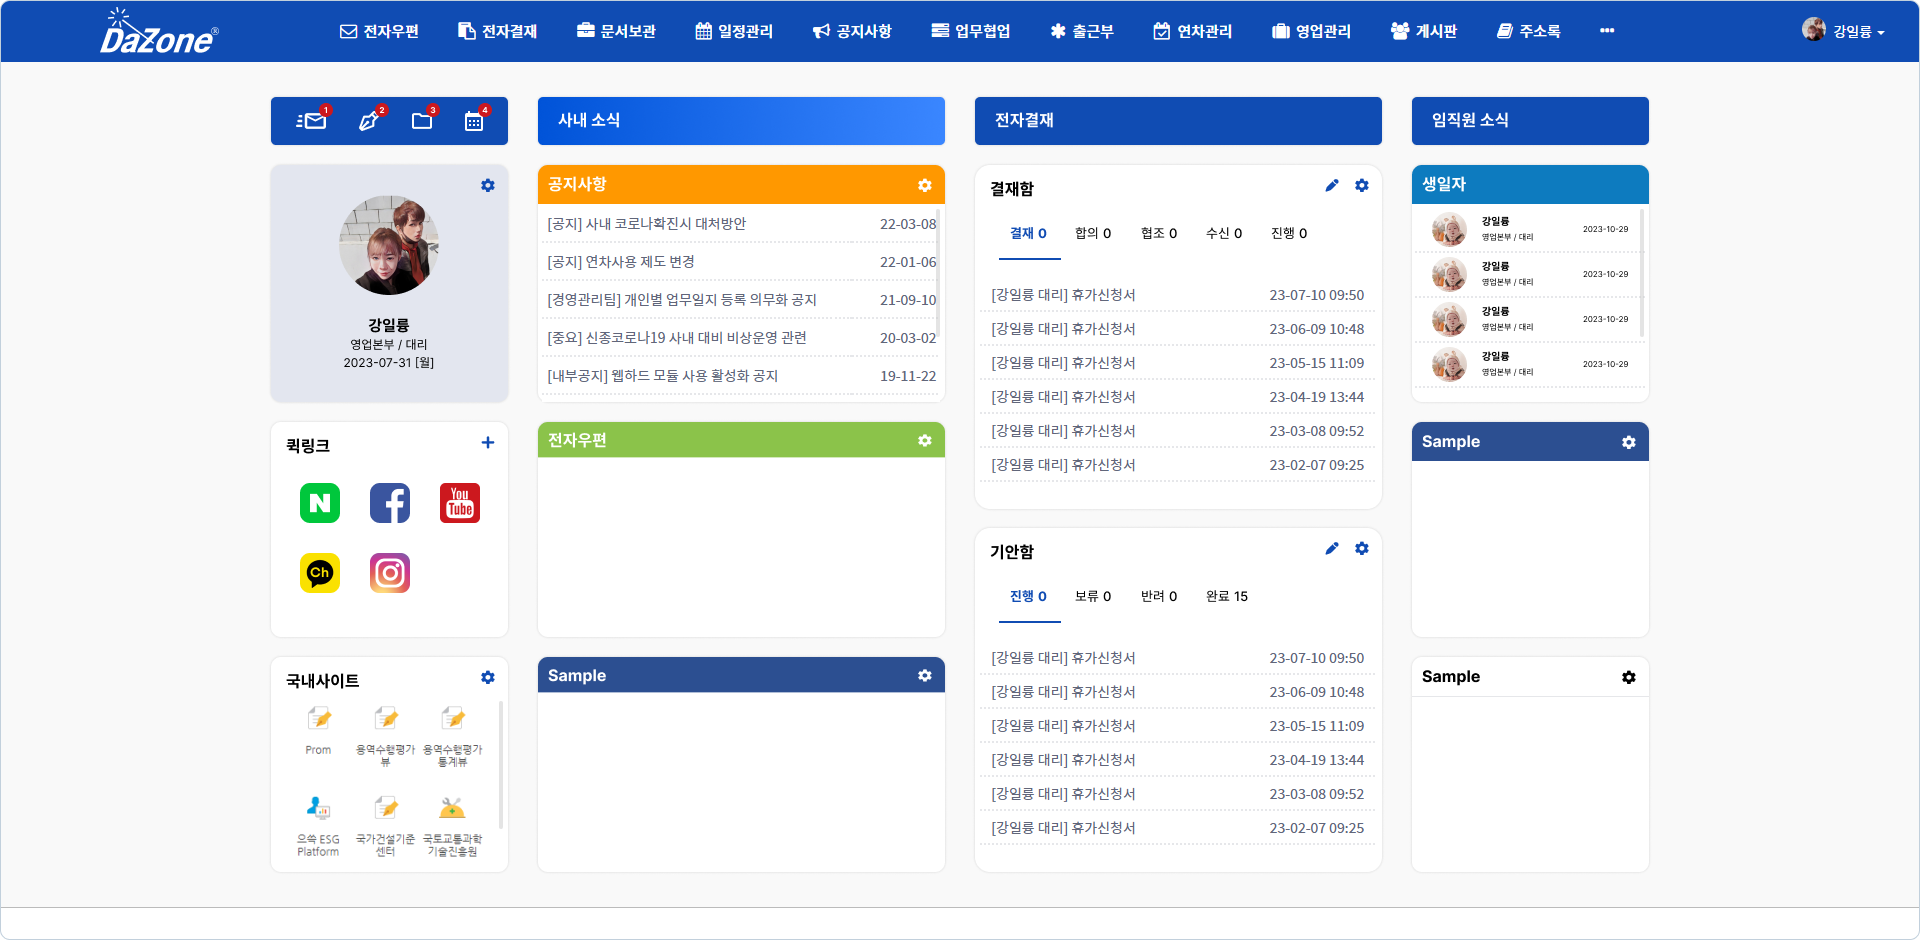Click the 강일룡 profile photo
This screenshot has width=1920, height=940.
389,245
